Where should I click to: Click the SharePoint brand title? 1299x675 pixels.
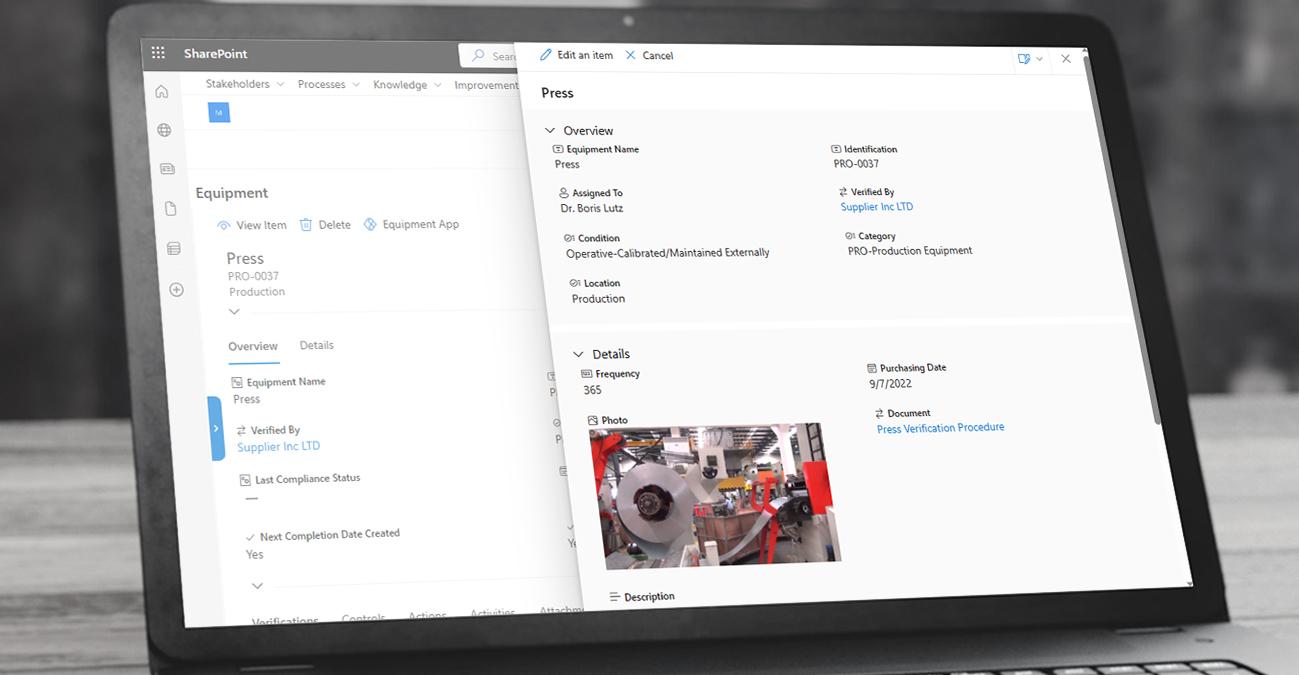coord(215,54)
